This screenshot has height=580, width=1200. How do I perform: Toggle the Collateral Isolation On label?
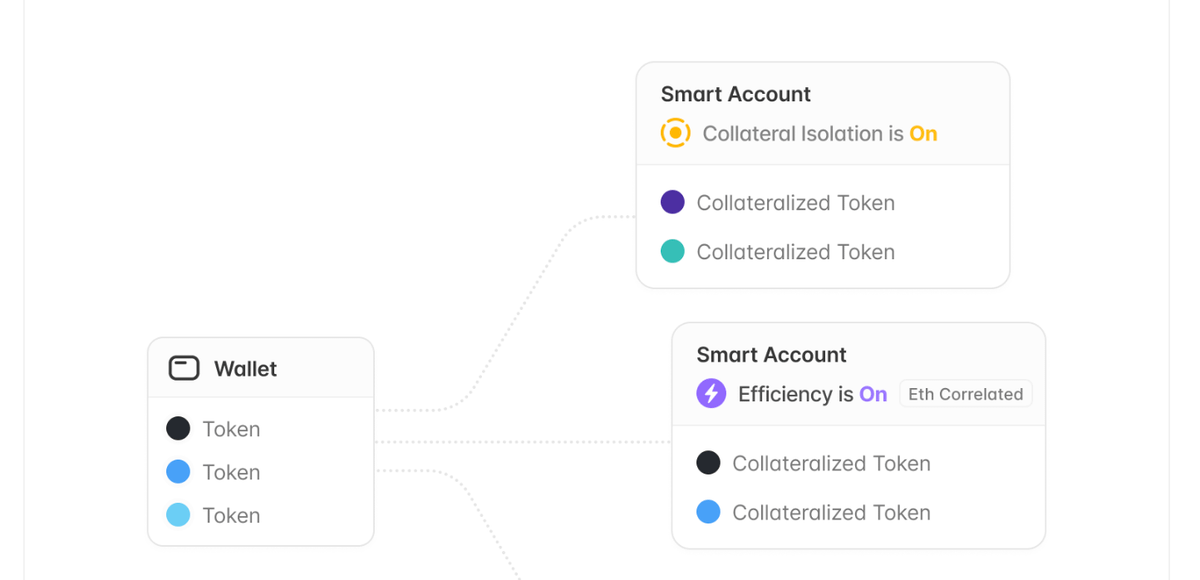pos(923,134)
